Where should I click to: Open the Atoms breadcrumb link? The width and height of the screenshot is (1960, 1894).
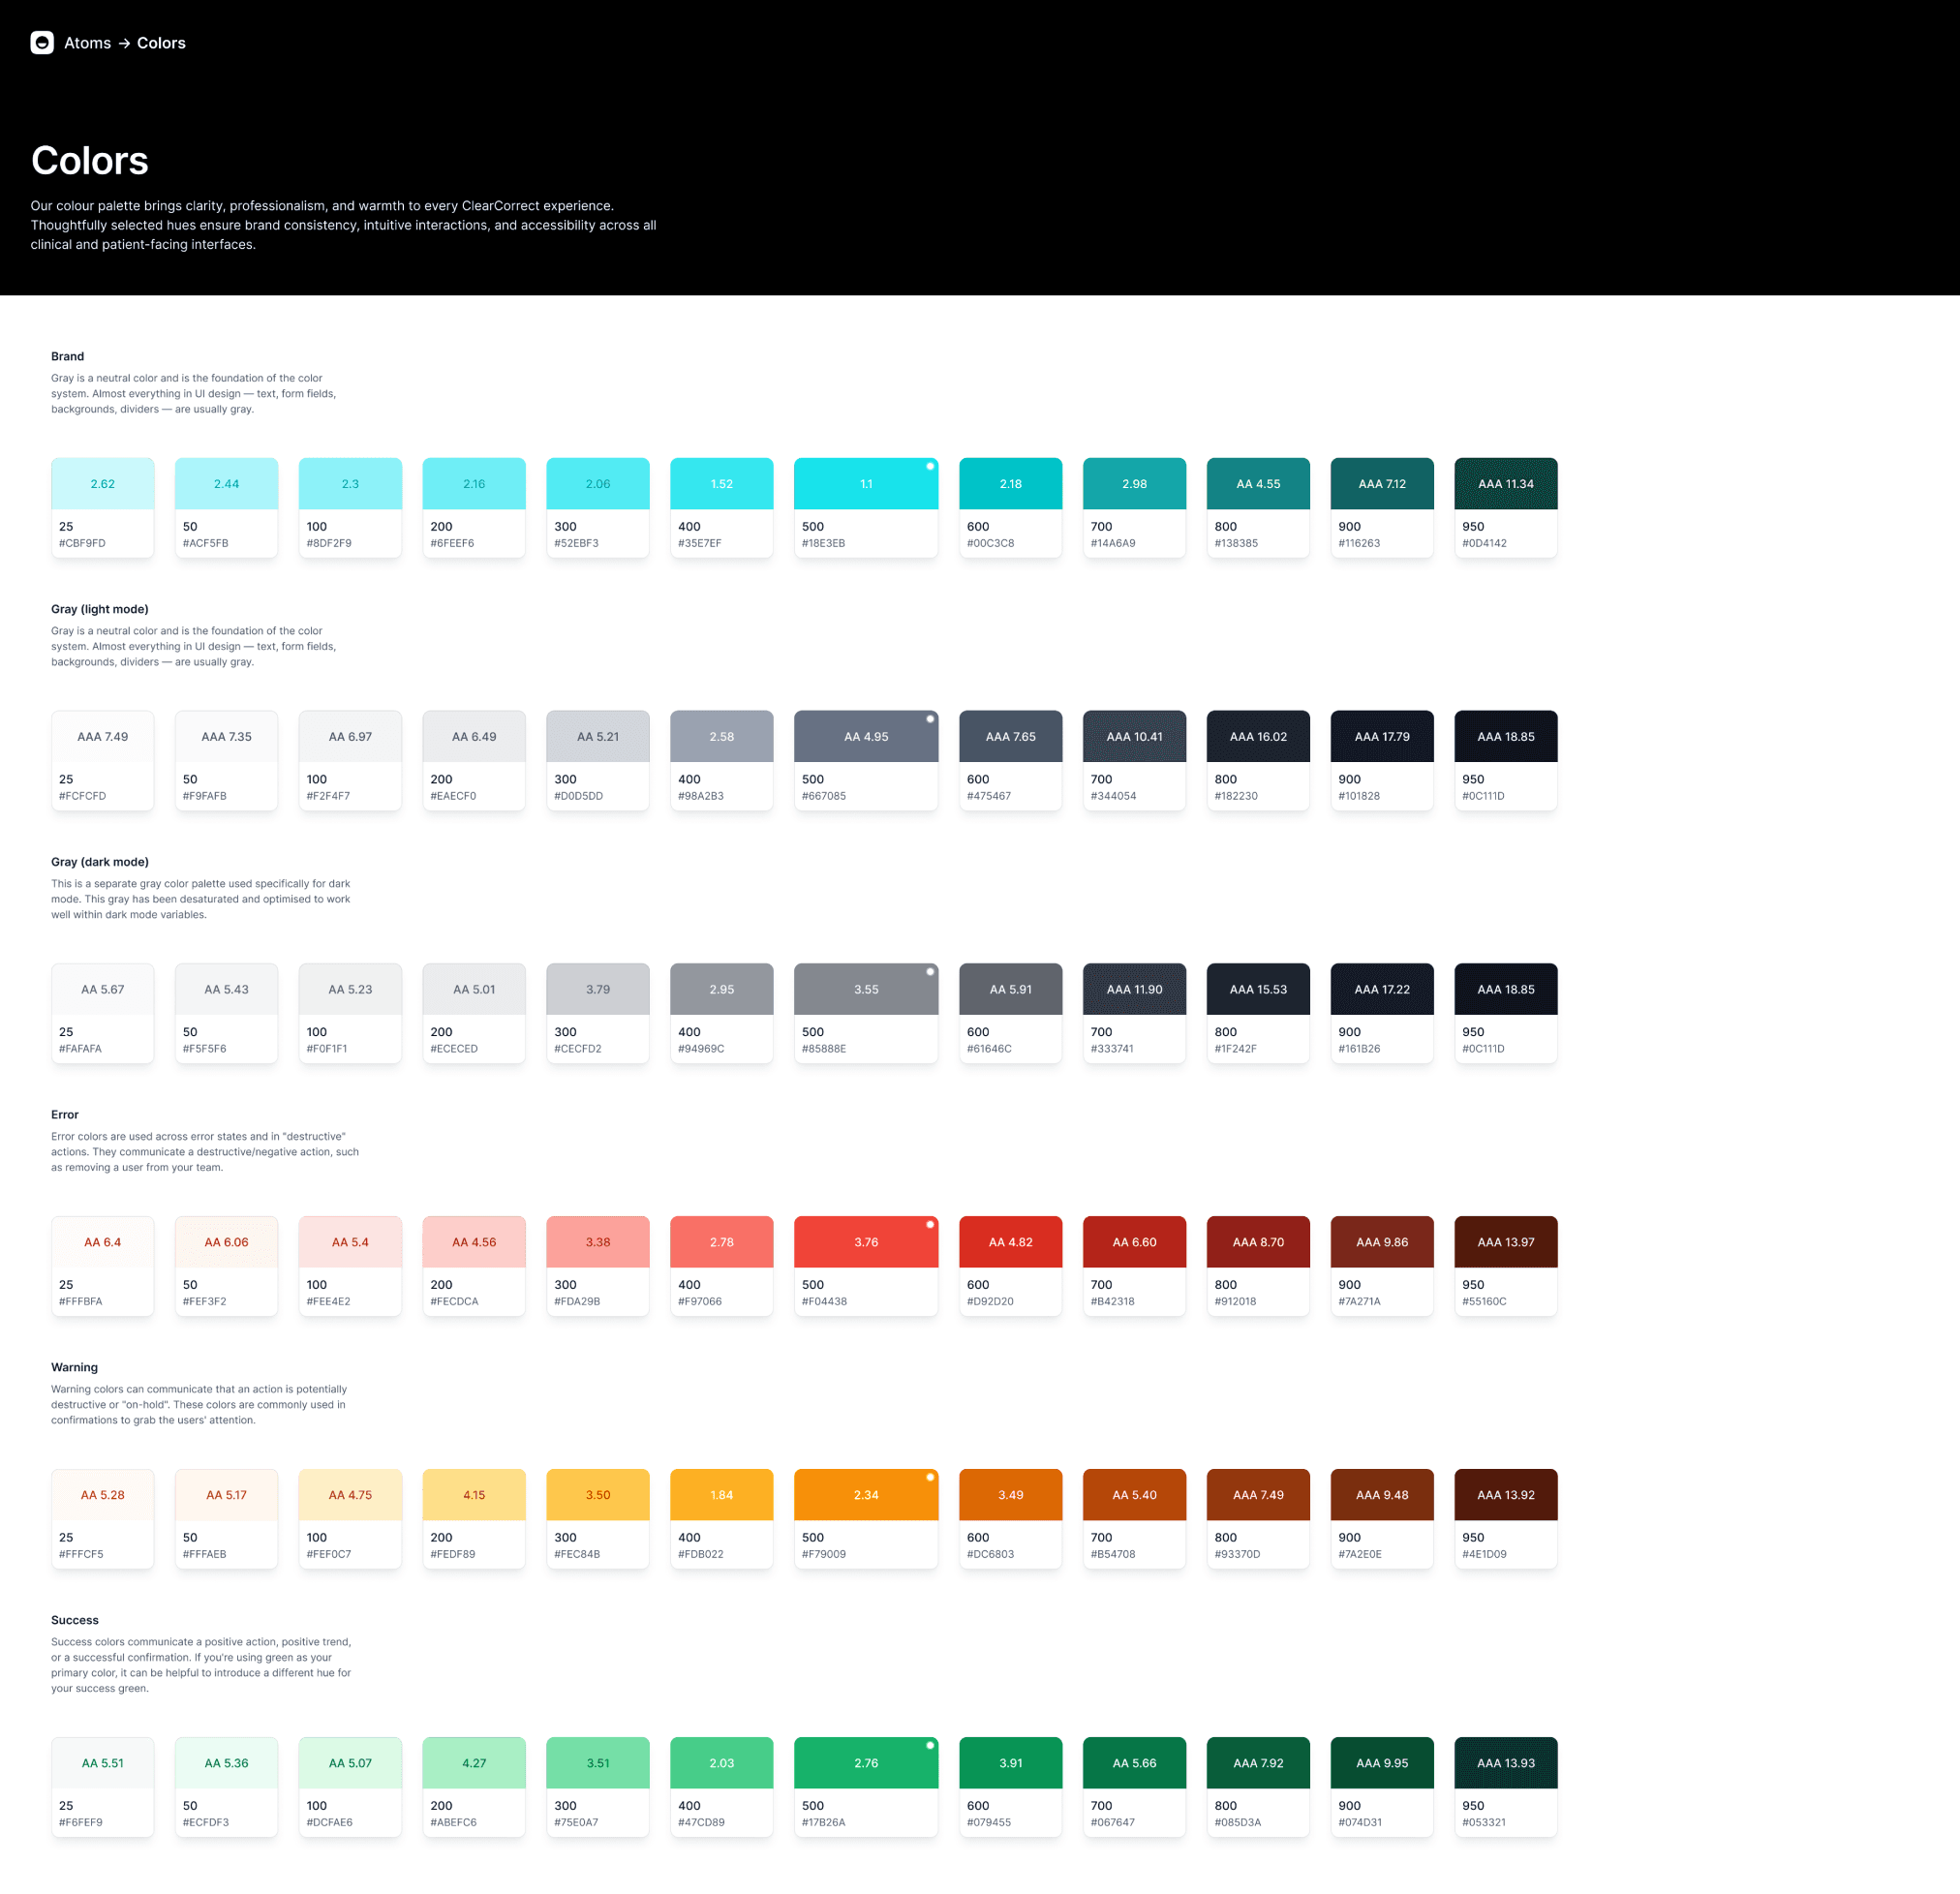(87, 43)
